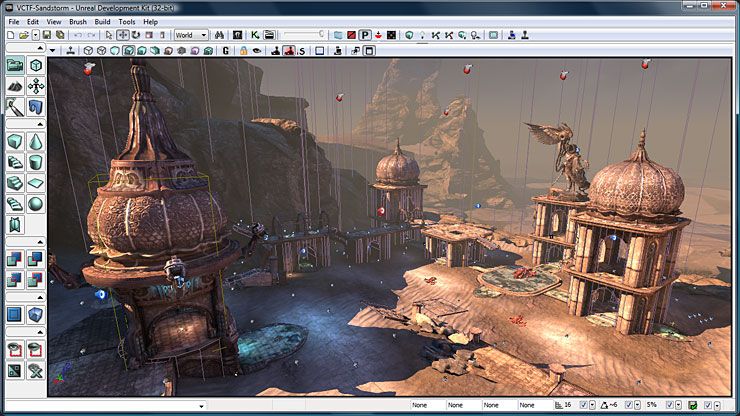The height and width of the screenshot is (416, 740).
Task: Select the translate widget move tool
Action: click(x=123, y=35)
